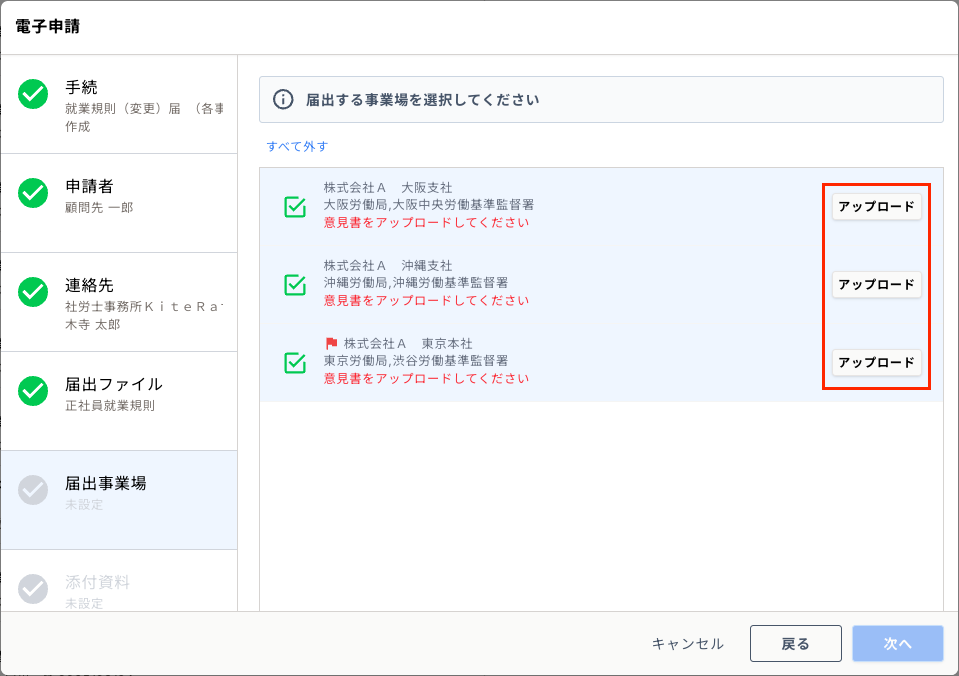Uncheck the 東京本社 checkbox

pyautogui.click(x=295, y=362)
